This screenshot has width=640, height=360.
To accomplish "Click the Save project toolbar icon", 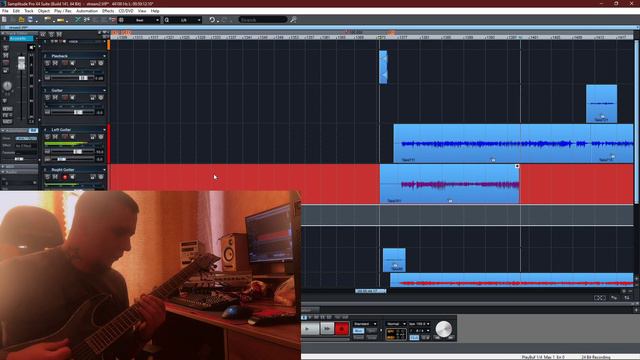I will click(x=30, y=20).
